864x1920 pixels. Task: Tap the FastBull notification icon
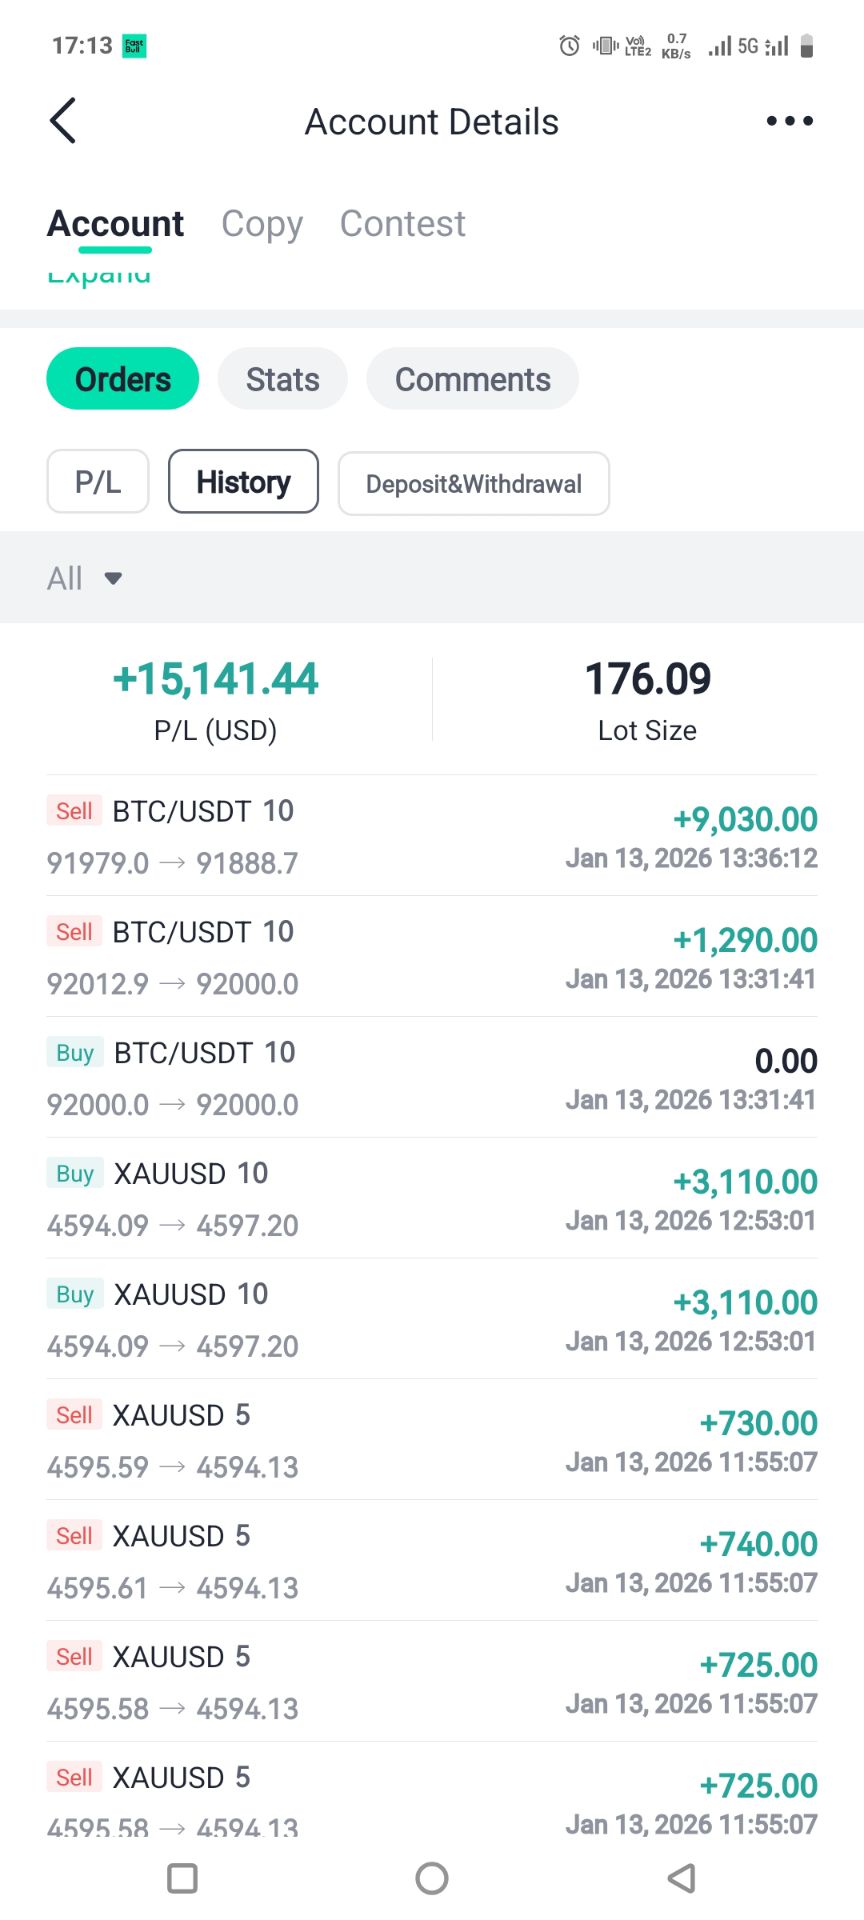point(134,46)
